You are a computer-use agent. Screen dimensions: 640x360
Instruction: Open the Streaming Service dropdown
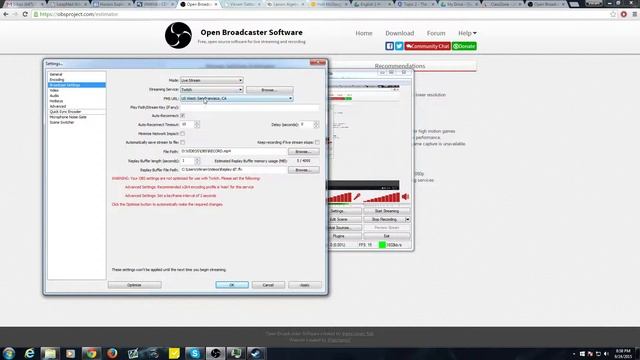point(211,90)
